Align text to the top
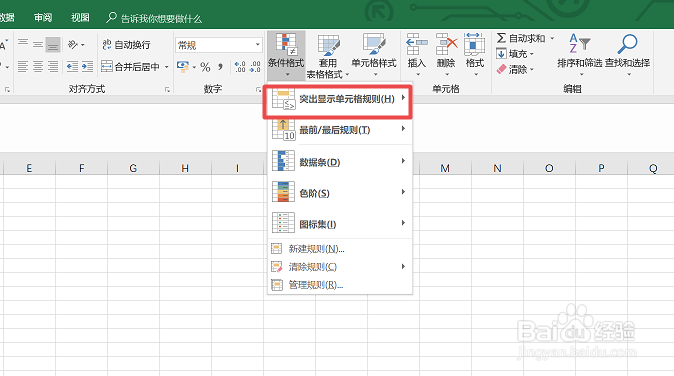Image resolution: width=674 pixels, height=376 pixels. (23, 44)
